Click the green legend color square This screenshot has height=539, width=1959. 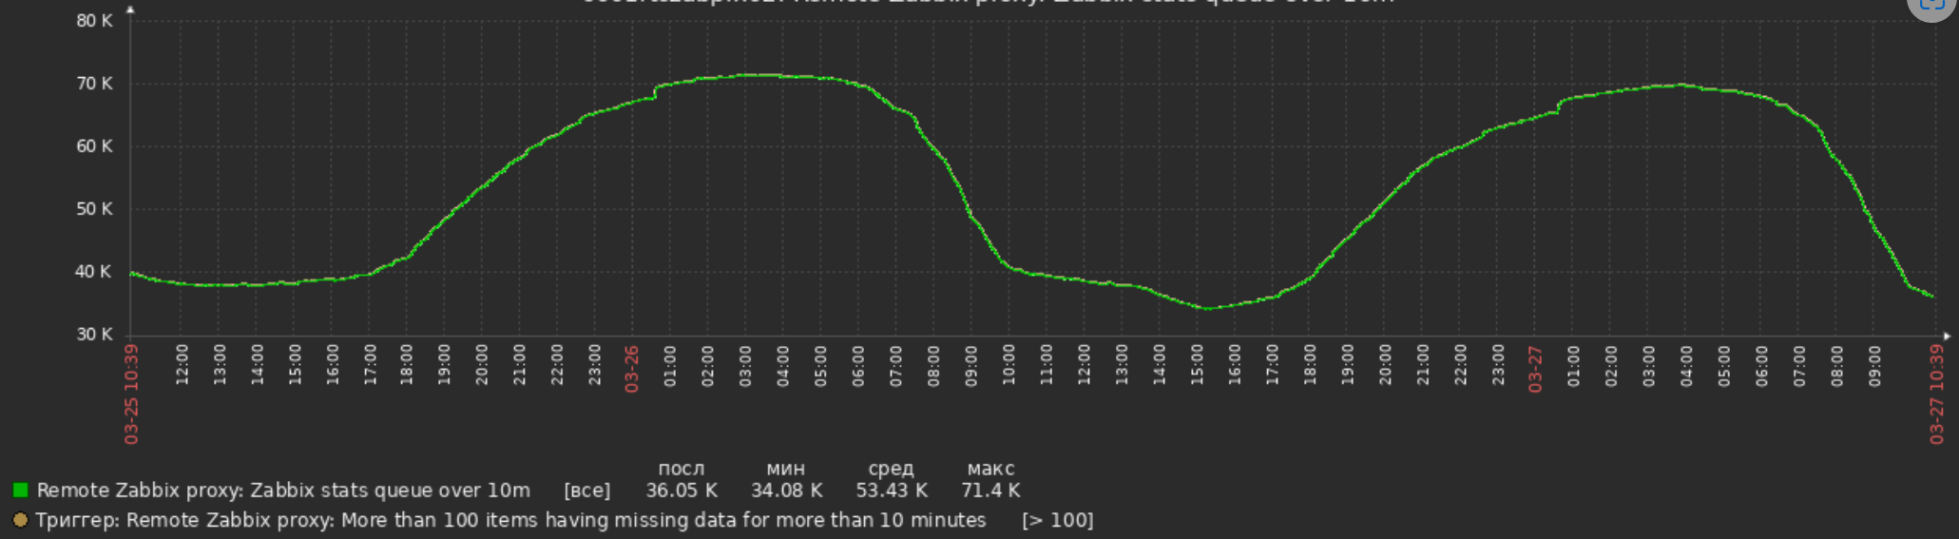(20, 490)
